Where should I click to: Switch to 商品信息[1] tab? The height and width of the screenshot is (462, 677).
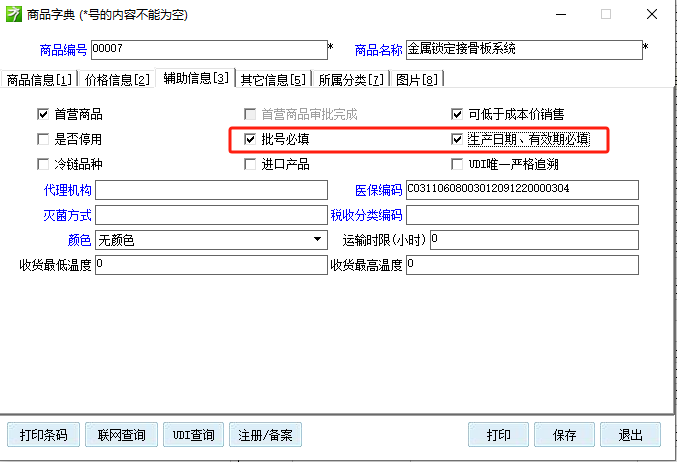[40, 79]
